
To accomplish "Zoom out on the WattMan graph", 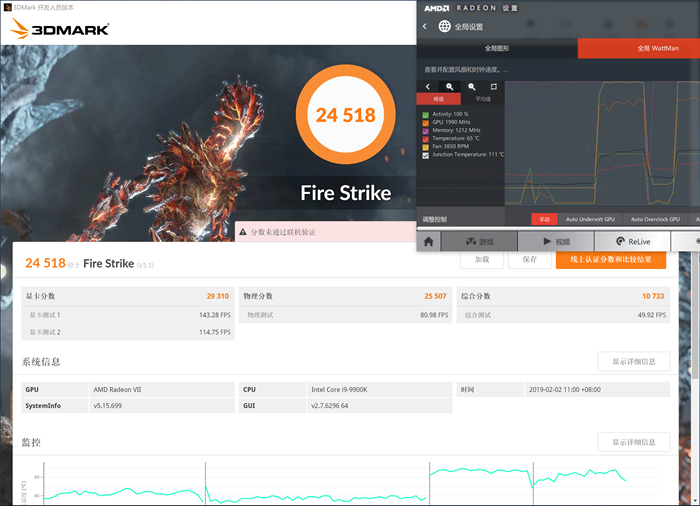I will [x=471, y=87].
